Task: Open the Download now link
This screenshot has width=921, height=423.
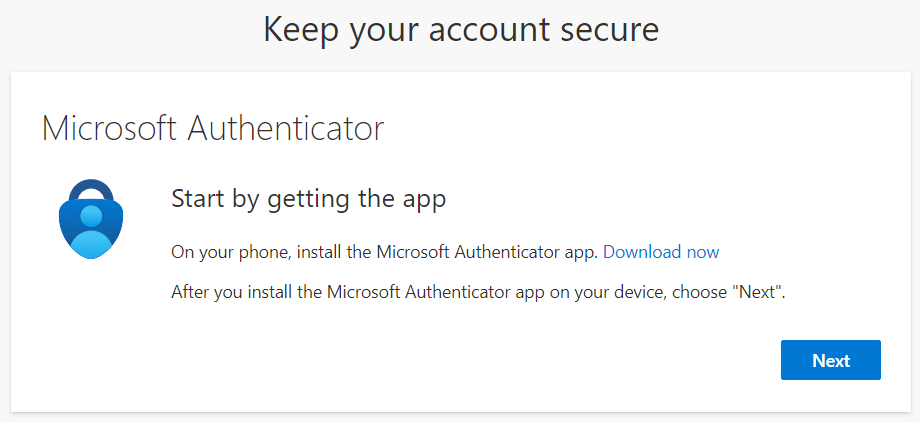Action: (x=661, y=252)
